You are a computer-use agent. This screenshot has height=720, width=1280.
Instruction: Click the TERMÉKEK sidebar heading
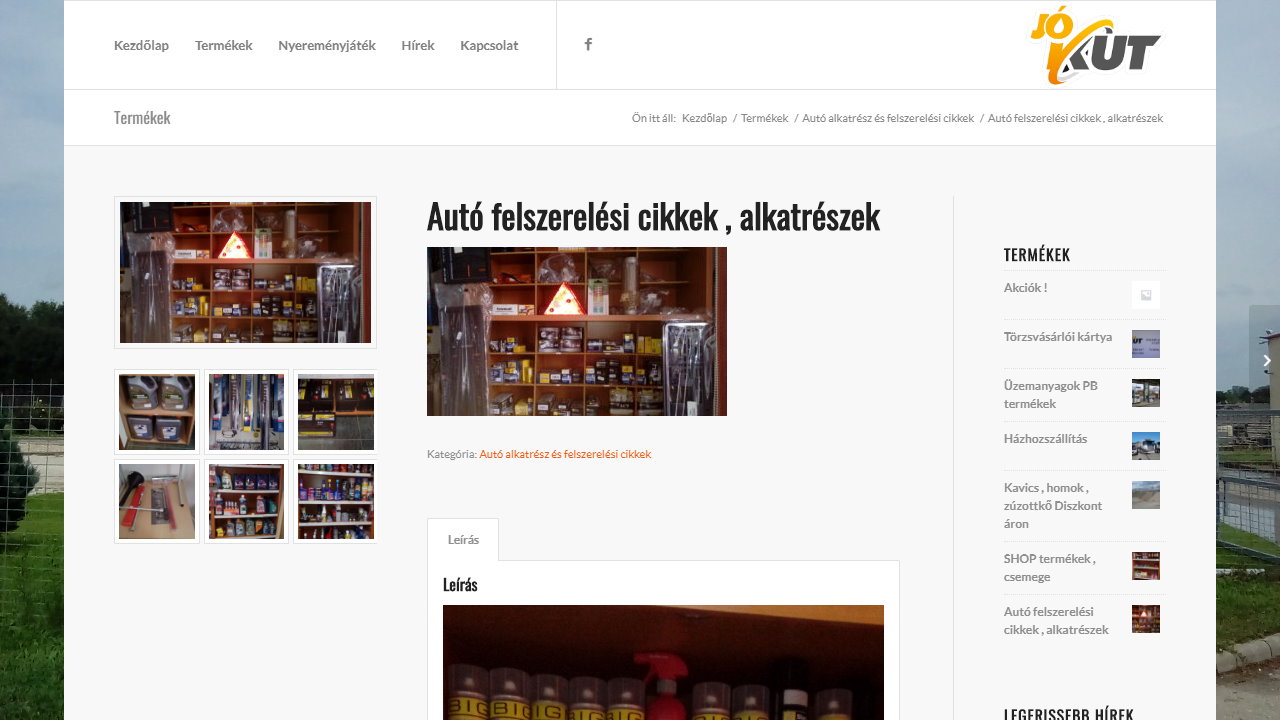click(x=1037, y=255)
